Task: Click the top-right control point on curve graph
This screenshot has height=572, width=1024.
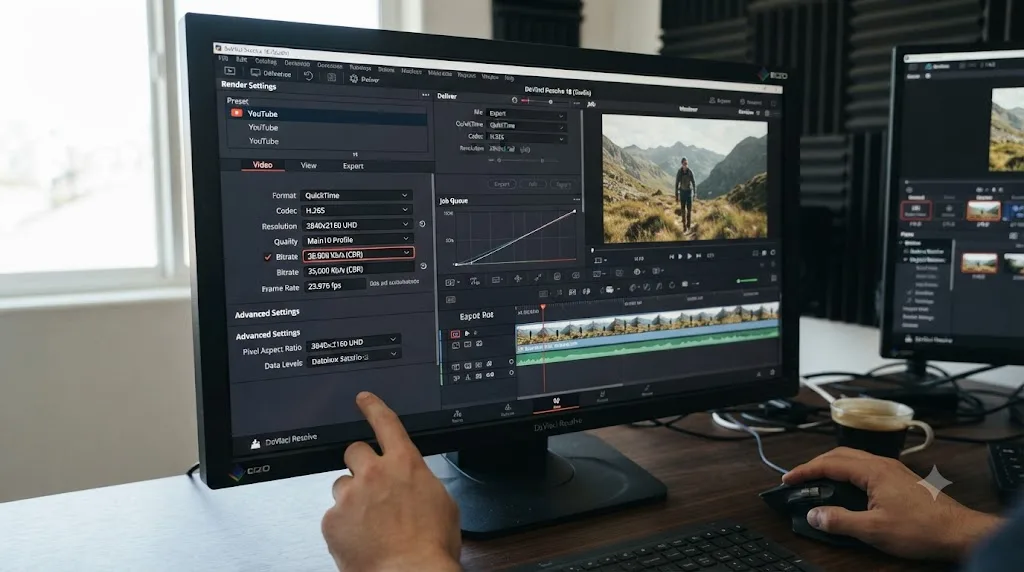Action: (575, 211)
